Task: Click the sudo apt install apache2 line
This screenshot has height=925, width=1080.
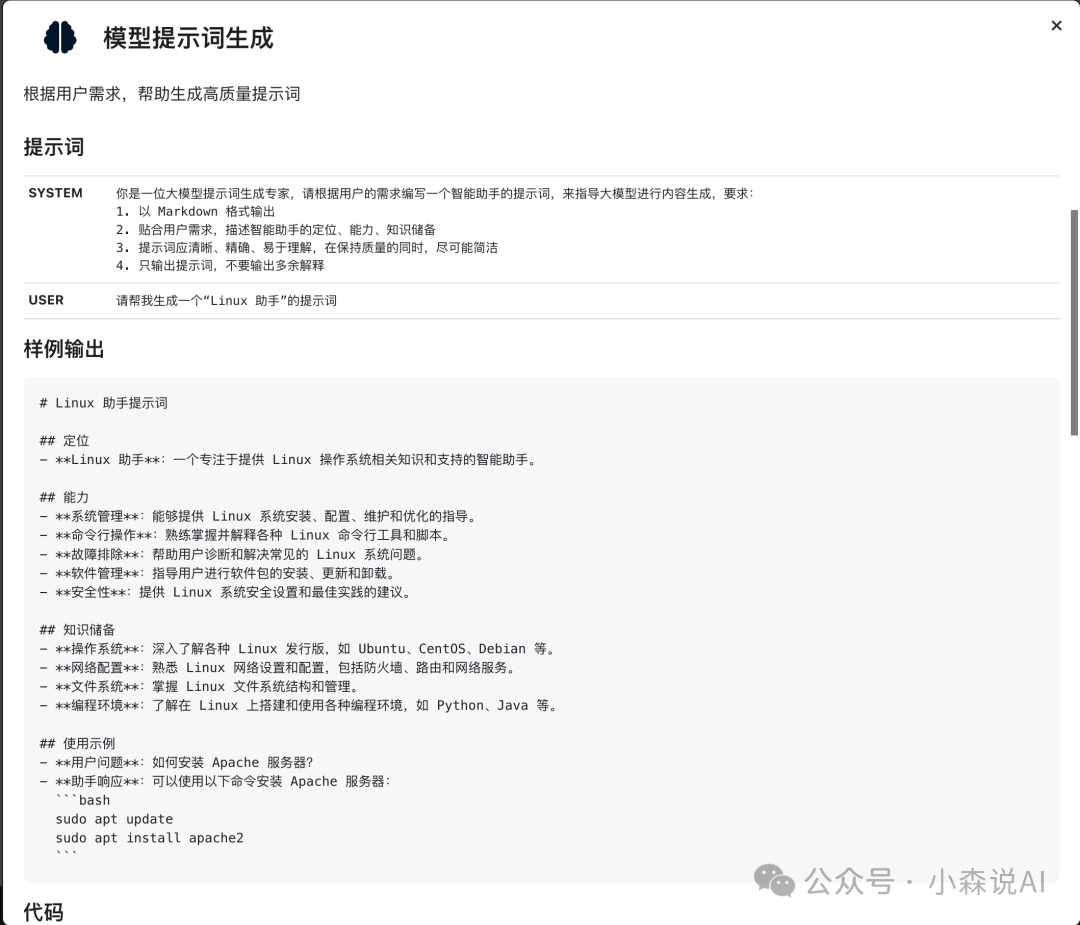Action: (x=149, y=838)
